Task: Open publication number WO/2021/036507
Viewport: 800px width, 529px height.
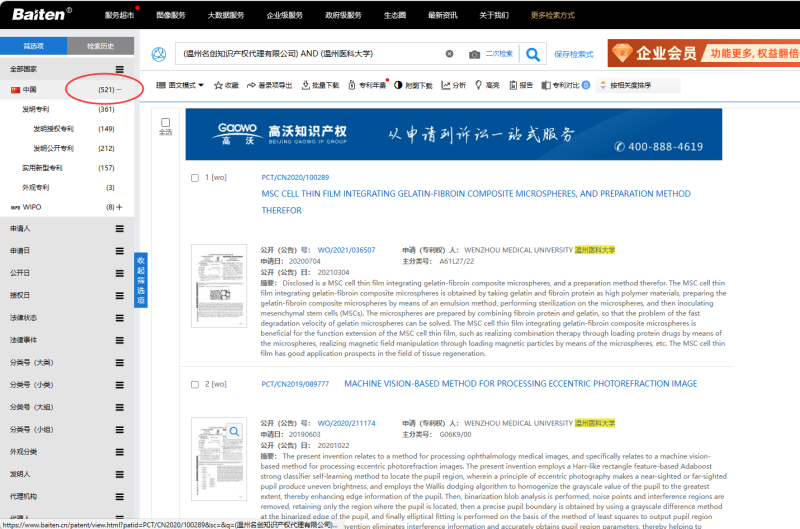Action: coord(346,250)
